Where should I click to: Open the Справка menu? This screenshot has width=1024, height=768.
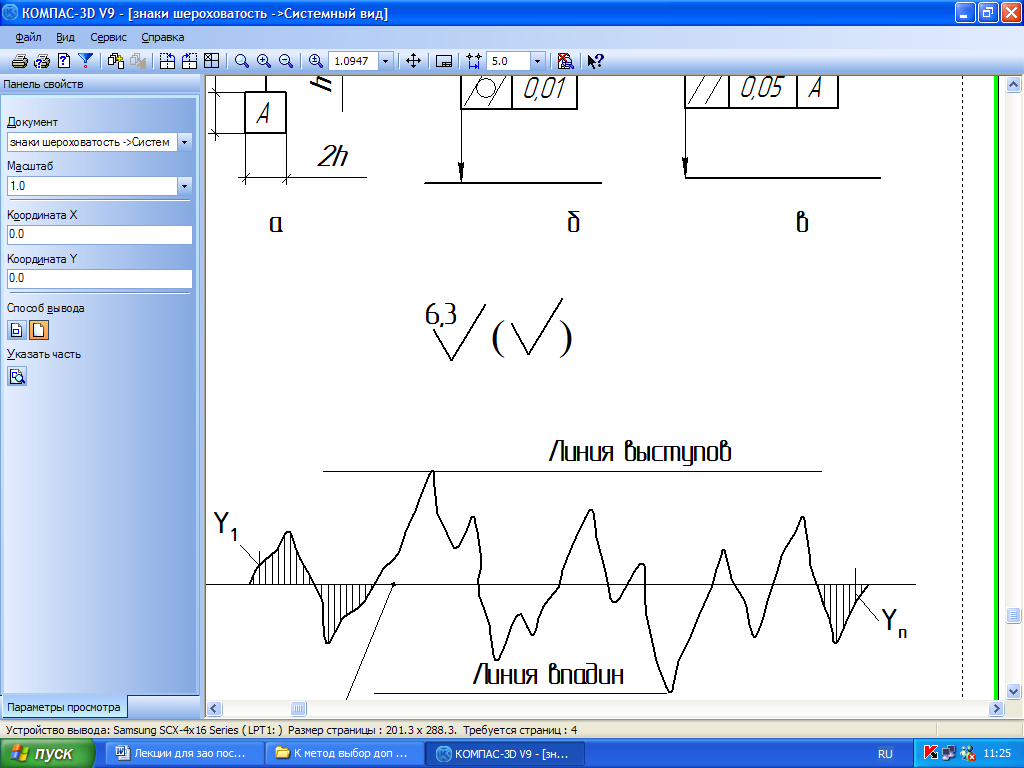click(x=163, y=37)
